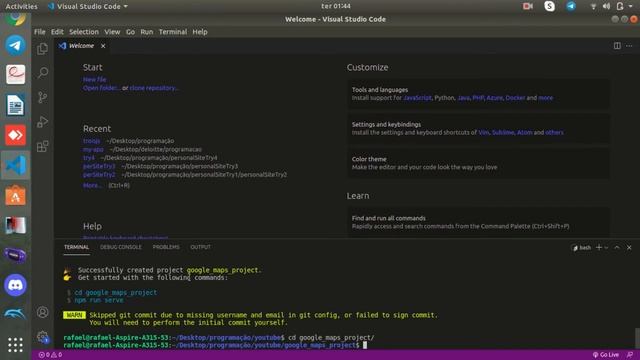
Task: Launch Telegram from the dock
Action: [x=15, y=45]
